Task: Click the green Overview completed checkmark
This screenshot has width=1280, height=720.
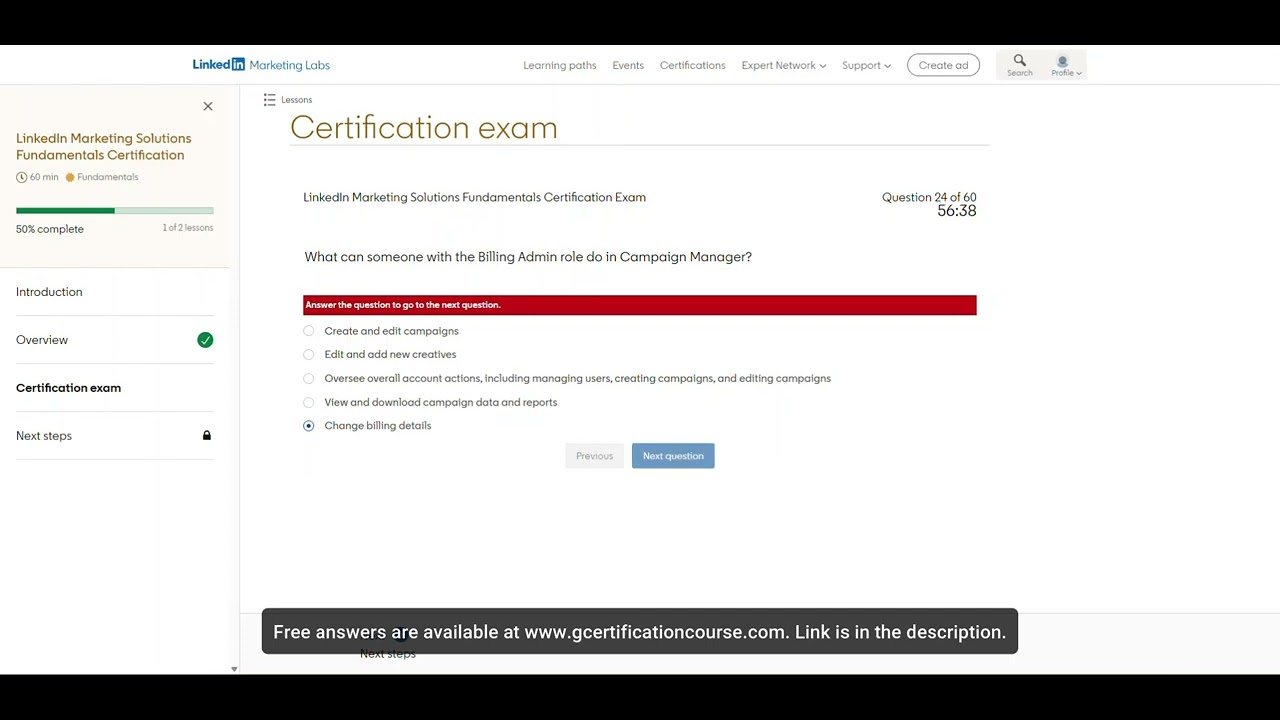Action: tap(205, 340)
